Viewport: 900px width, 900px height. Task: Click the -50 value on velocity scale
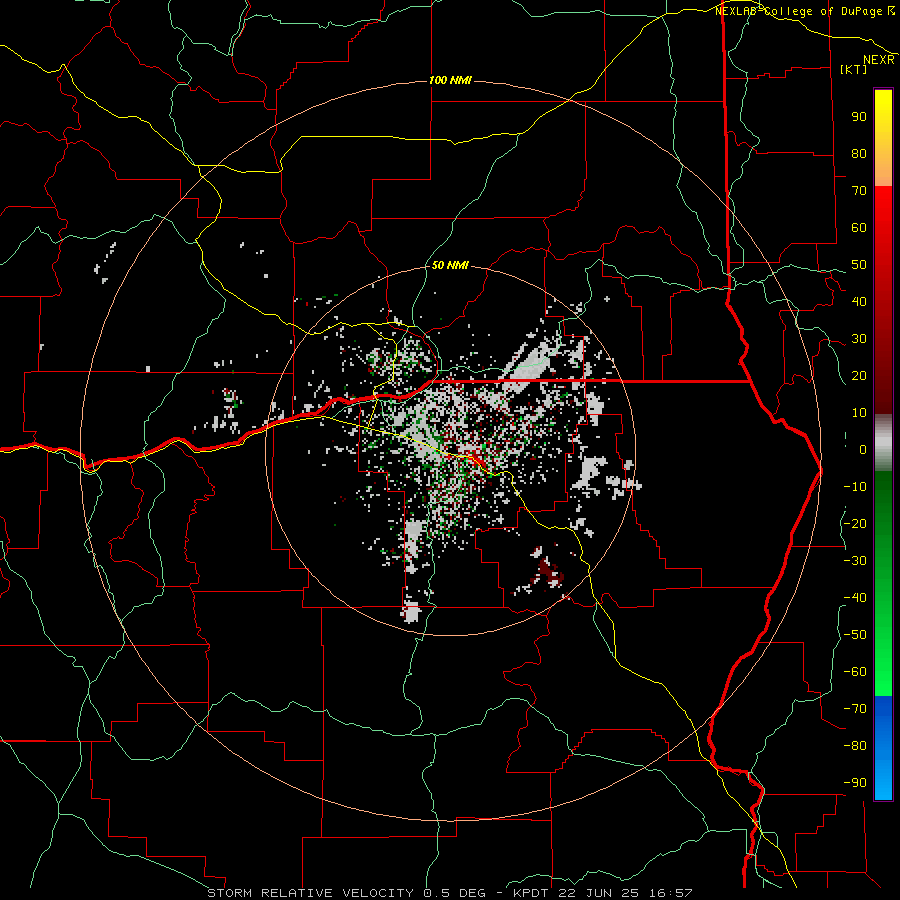pos(855,635)
